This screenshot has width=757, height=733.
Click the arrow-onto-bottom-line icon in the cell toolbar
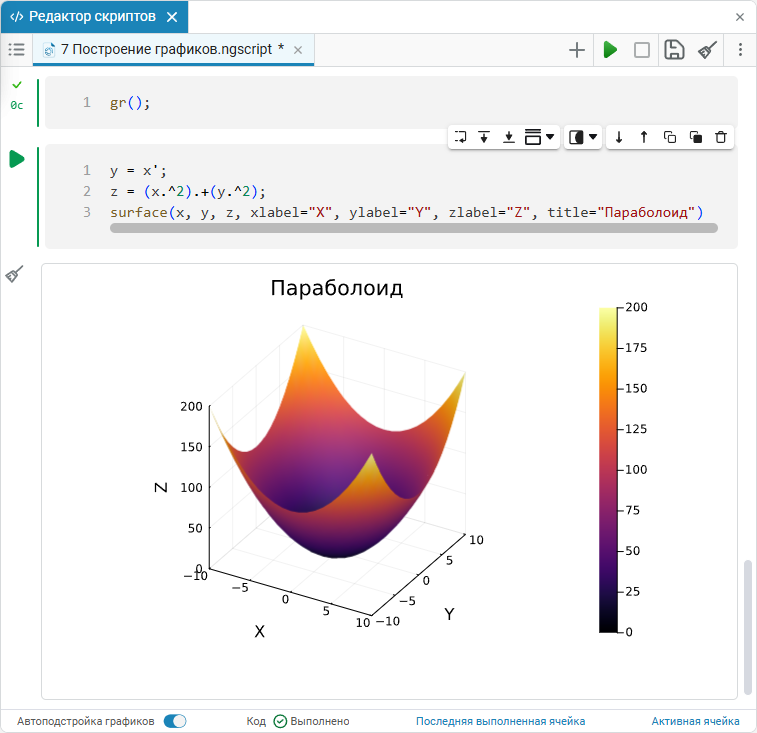coord(508,137)
